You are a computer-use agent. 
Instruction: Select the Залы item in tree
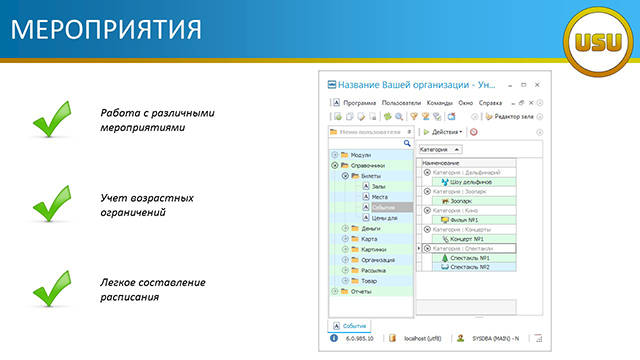378,186
